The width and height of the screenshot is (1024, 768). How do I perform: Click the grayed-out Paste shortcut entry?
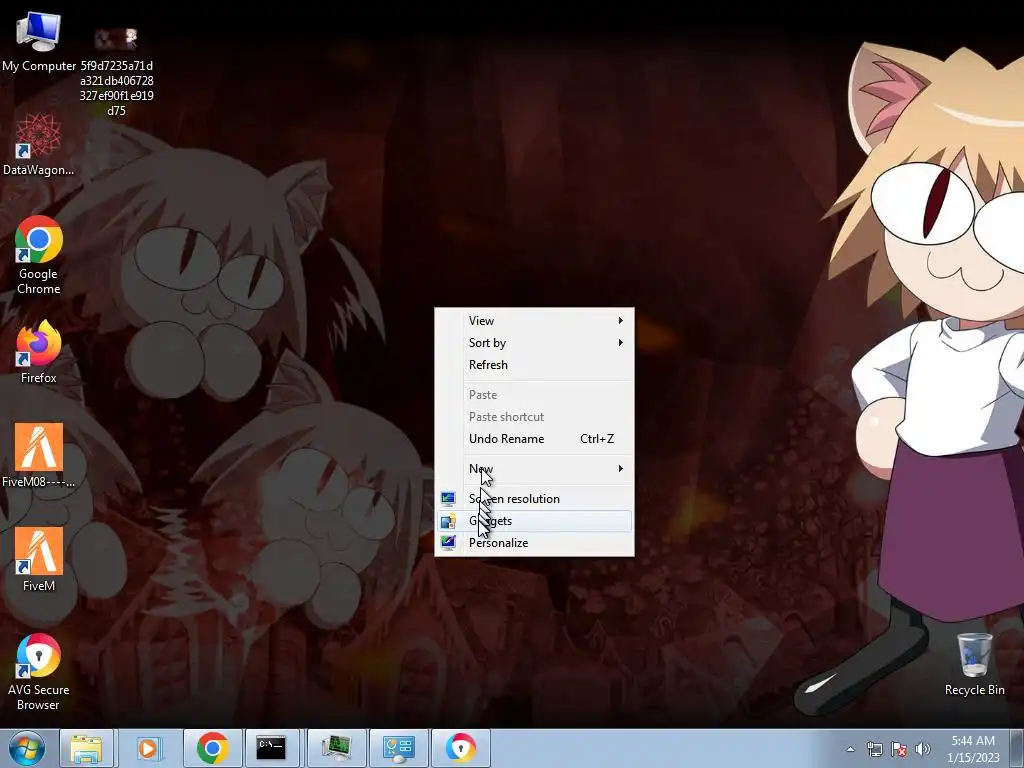534,417
